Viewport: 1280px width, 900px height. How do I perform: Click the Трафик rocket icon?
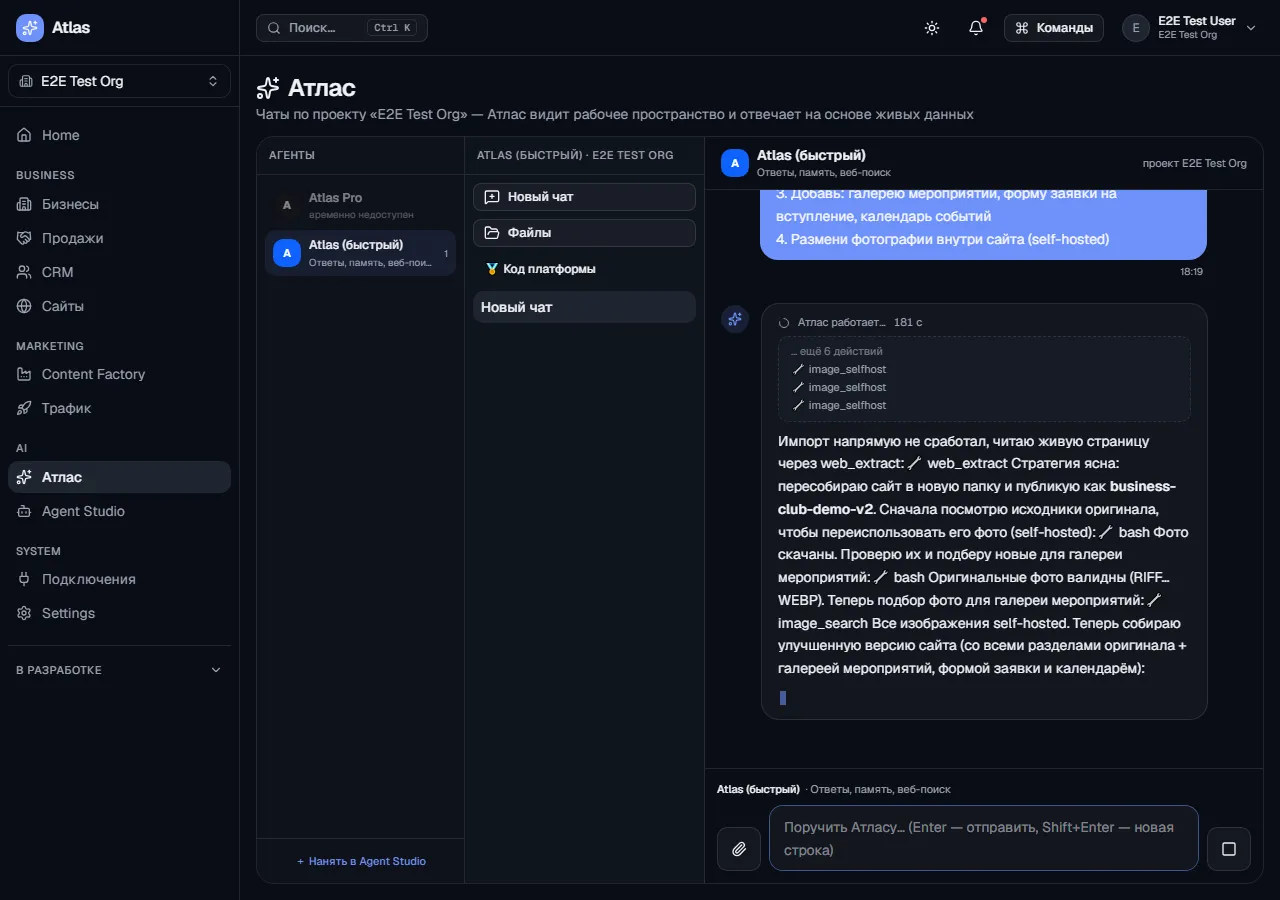[24, 408]
